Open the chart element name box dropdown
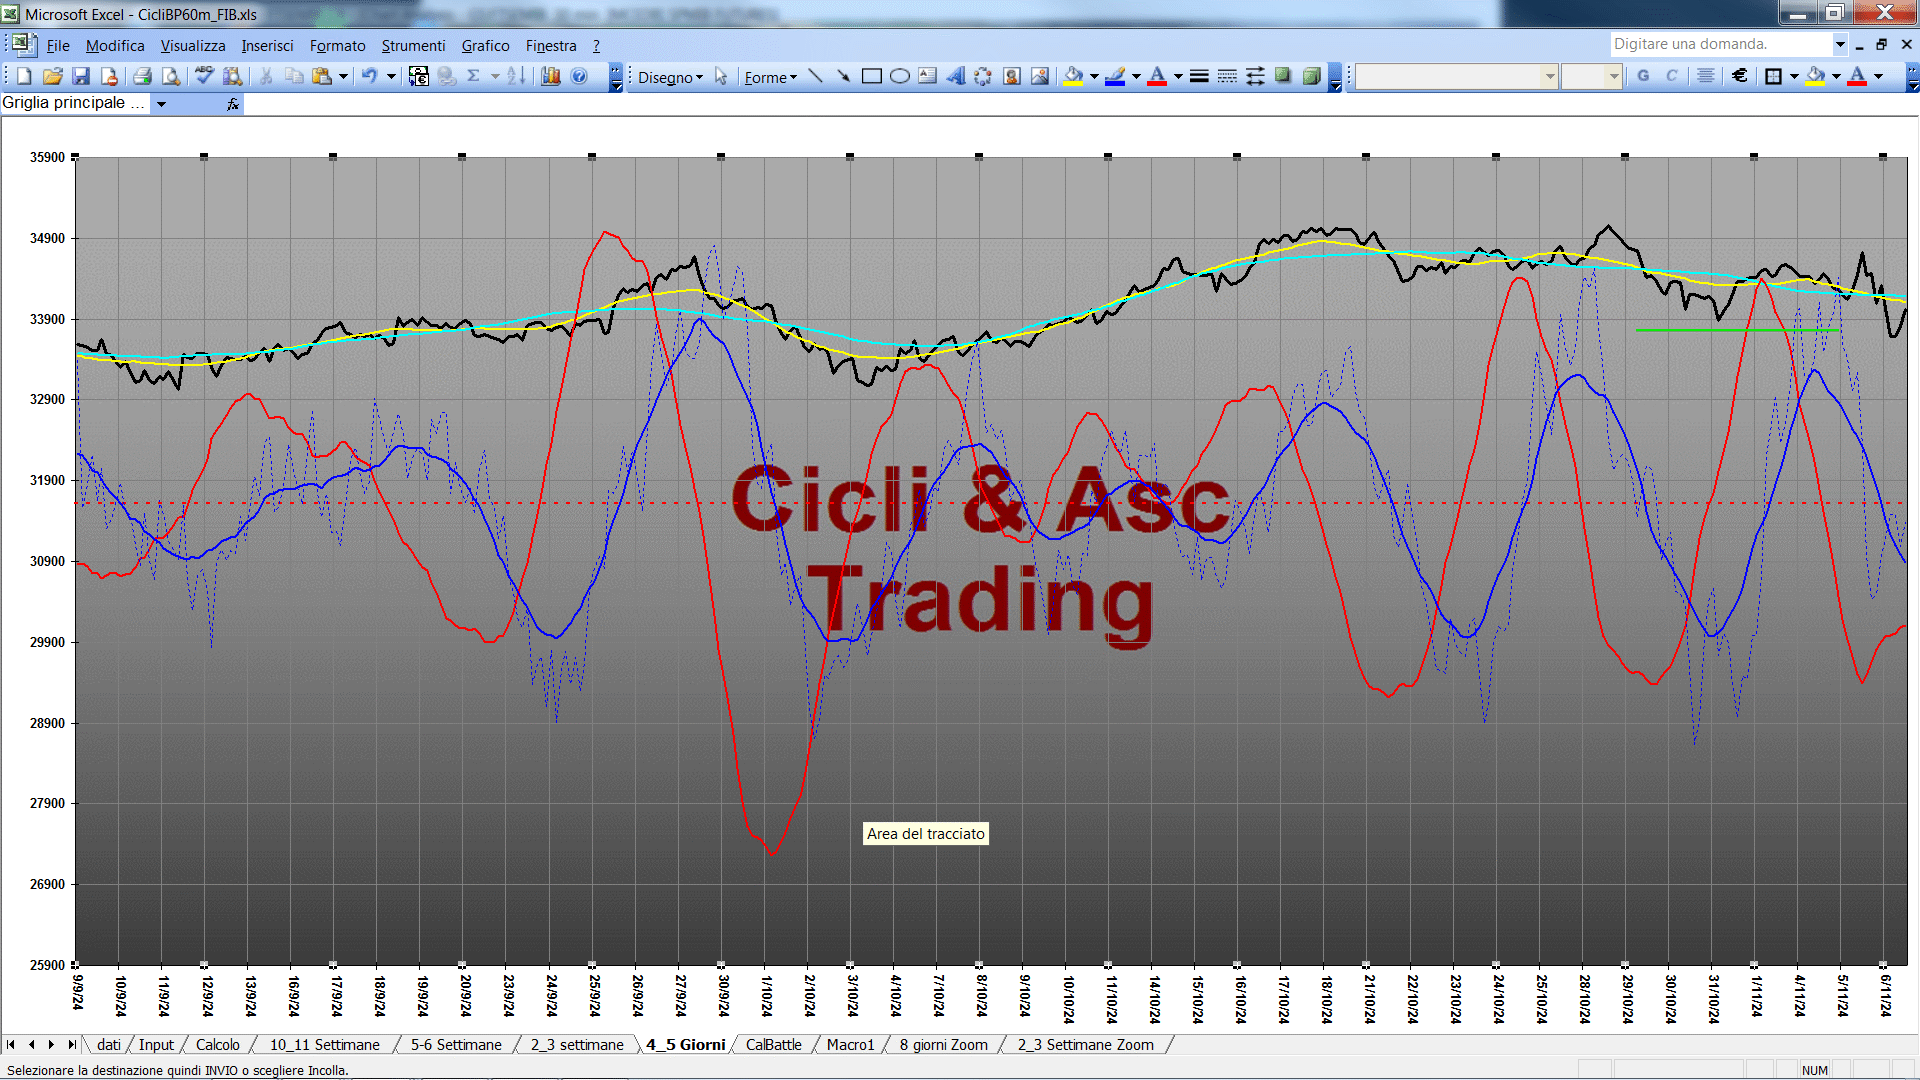 [161, 104]
